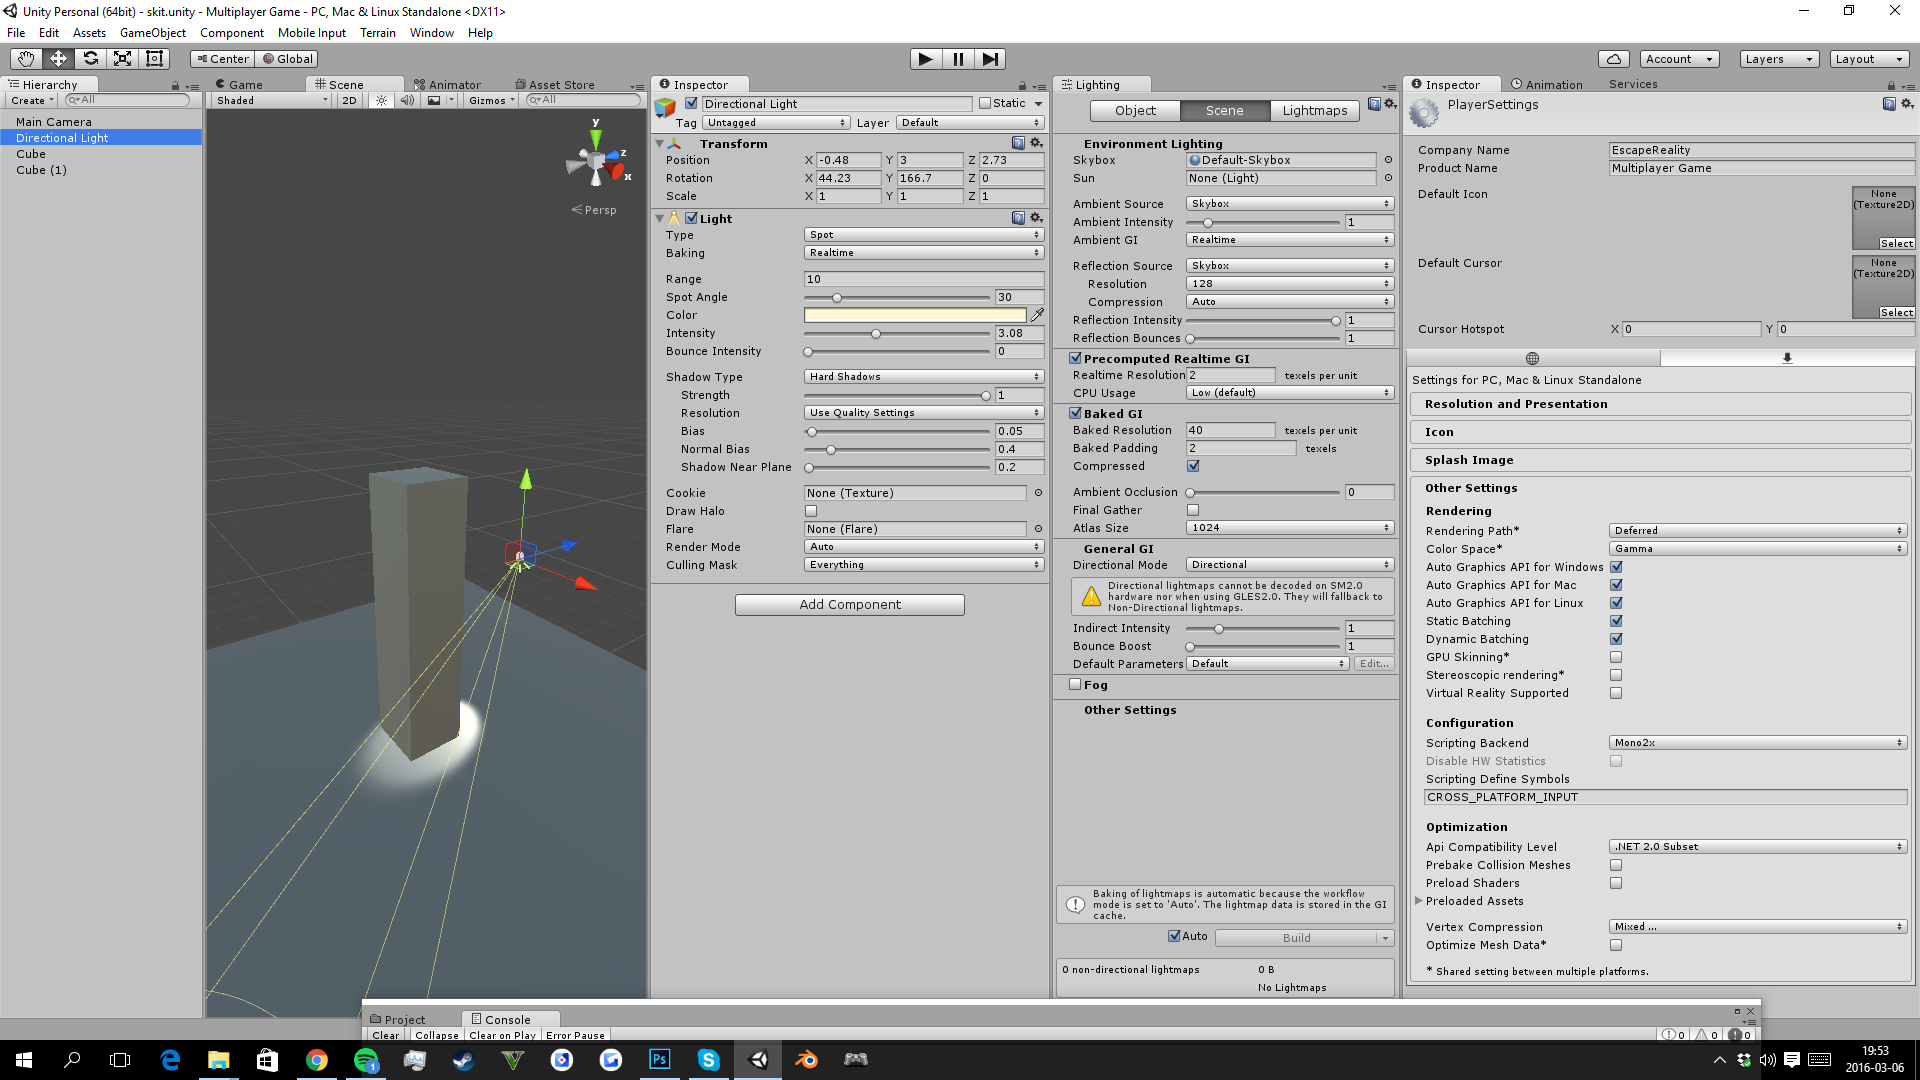Screen dimensions: 1920x1080
Task: Toggle Compressed lightmaps checkbox
Action: pos(1193,466)
